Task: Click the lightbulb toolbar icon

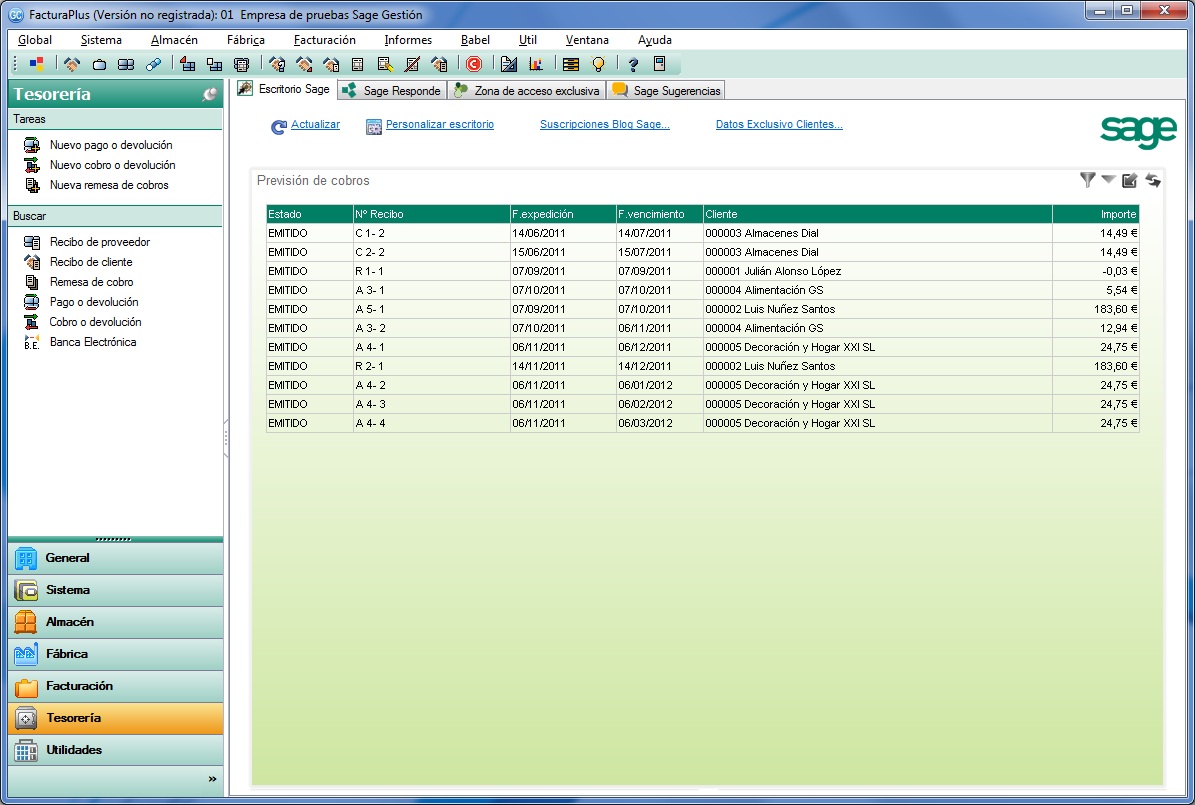Action: coord(598,64)
